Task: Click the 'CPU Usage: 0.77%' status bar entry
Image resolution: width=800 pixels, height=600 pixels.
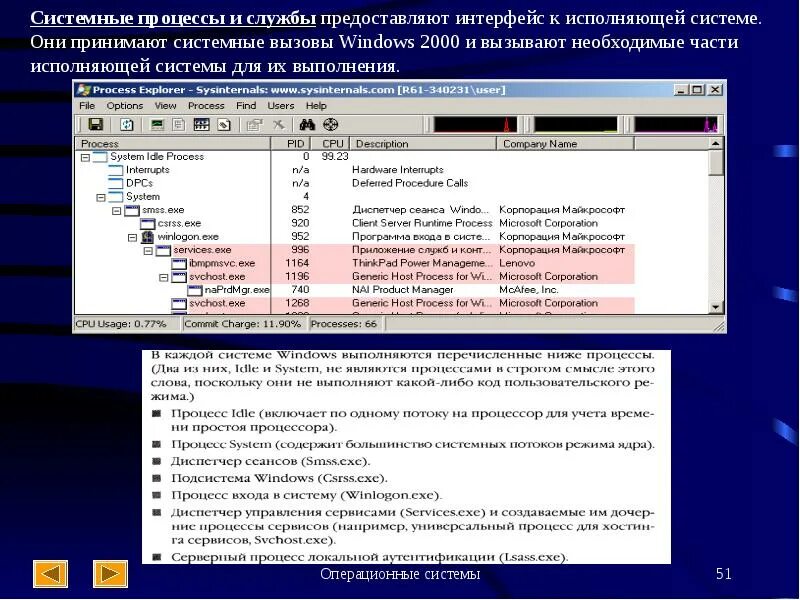Action: [121, 324]
